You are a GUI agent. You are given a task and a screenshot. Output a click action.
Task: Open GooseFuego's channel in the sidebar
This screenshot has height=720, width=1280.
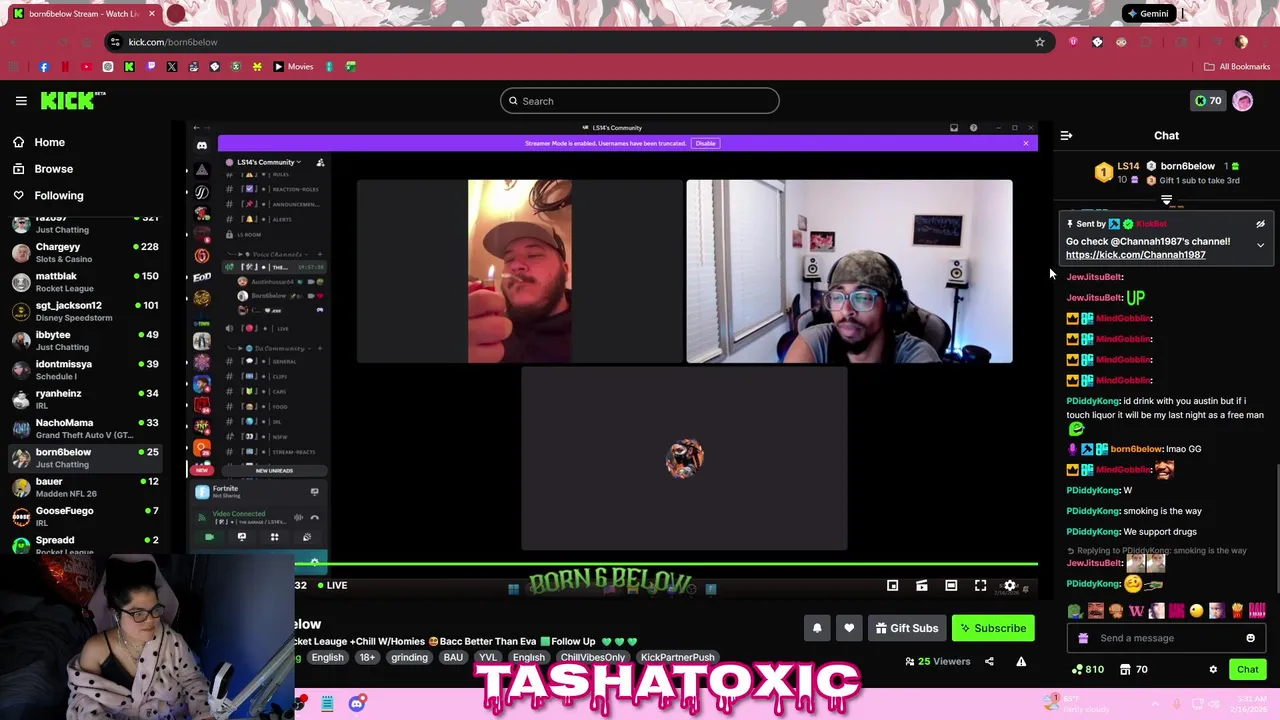coord(85,516)
